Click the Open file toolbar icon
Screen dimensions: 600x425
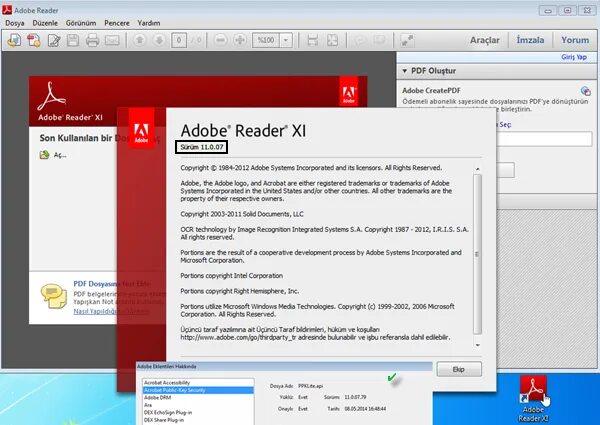pos(14,40)
